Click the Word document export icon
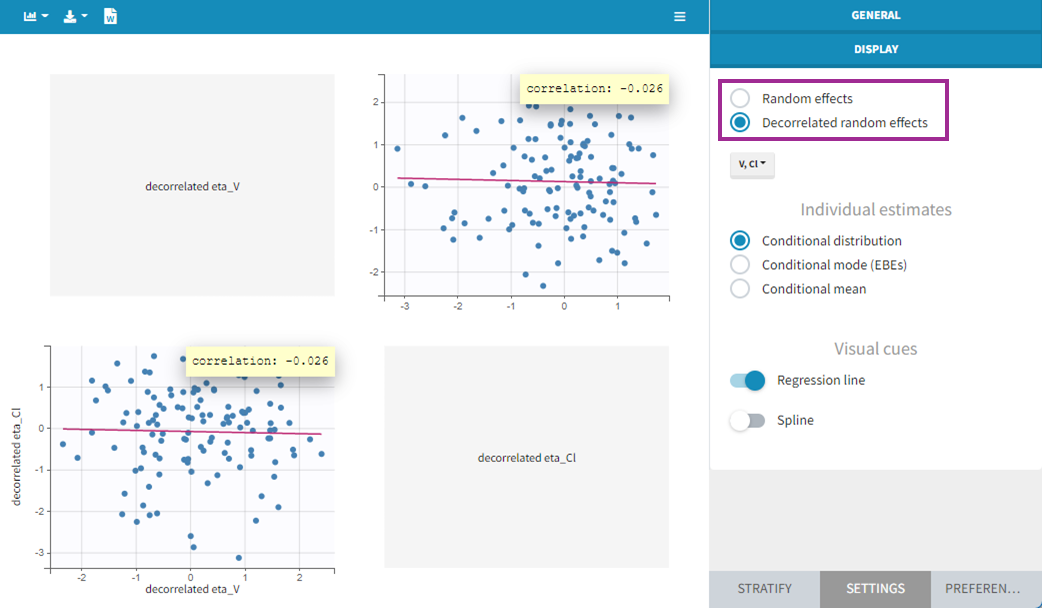1042x608 pixels. tap(111, 17)
